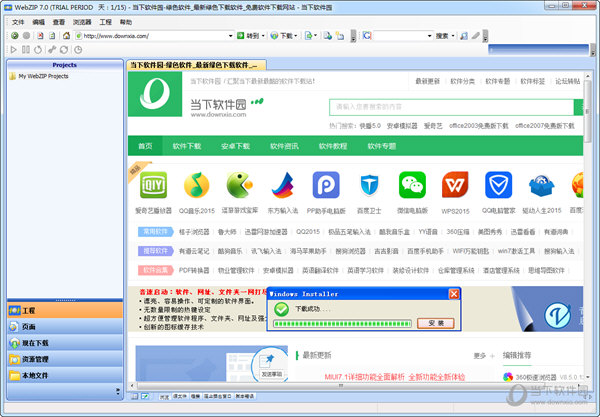Viewport: 600px width, 417px height.
Task: Click the 安装 button in Windows Installer dialog
Action: tap(436, 323)
